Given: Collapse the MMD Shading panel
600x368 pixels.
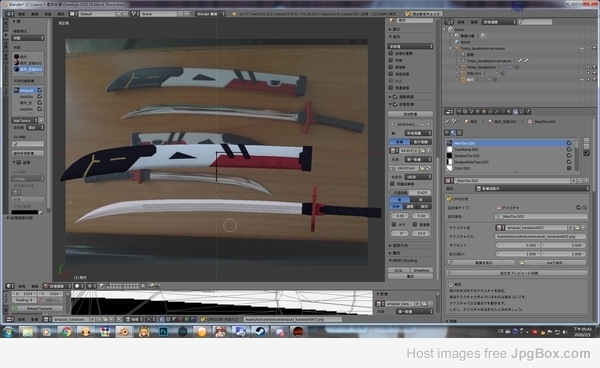Looking at the screenshot, I should click(x=391, y=261).
